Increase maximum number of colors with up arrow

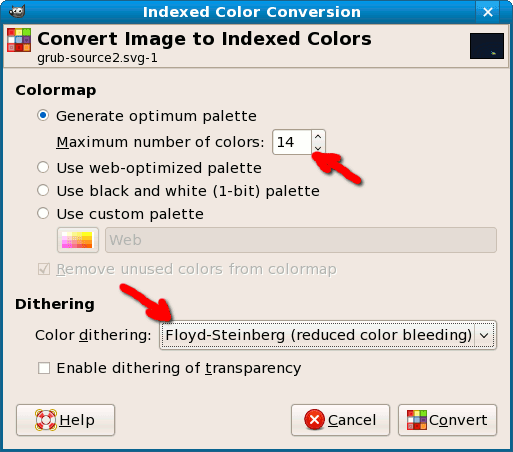pyautogui.click(x=318, y=136)
